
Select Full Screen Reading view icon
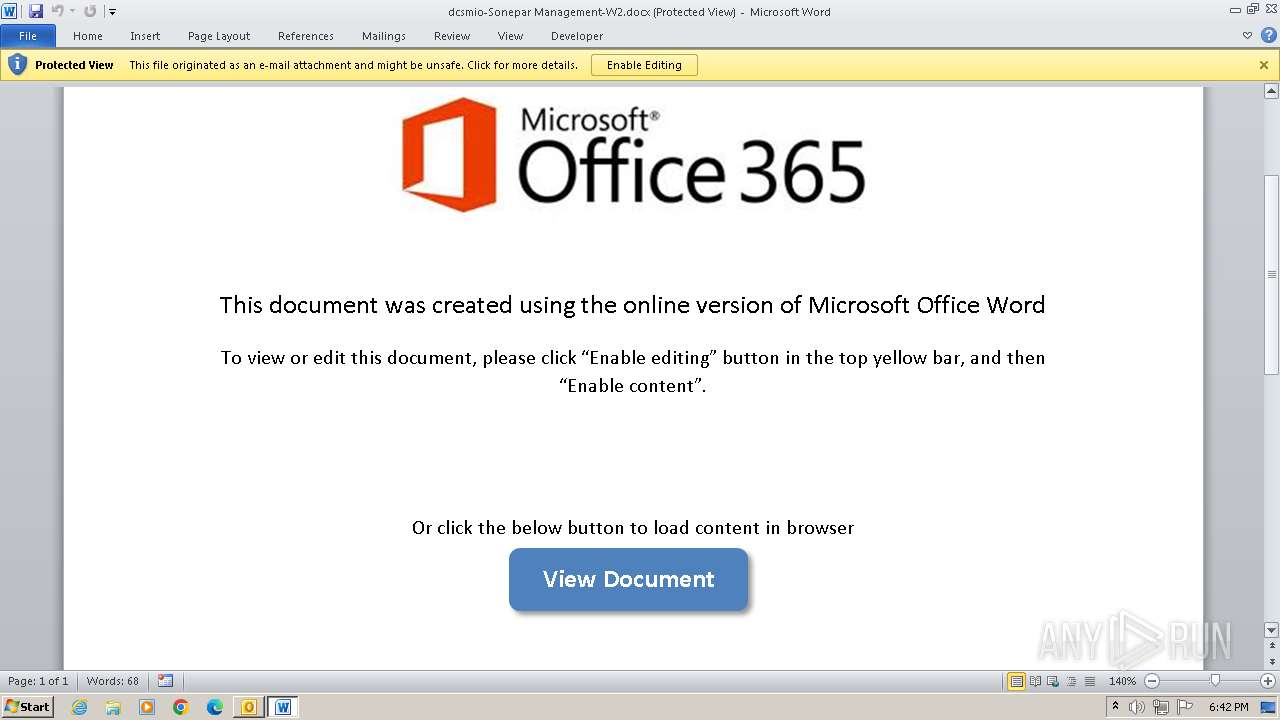[1036, 681]
